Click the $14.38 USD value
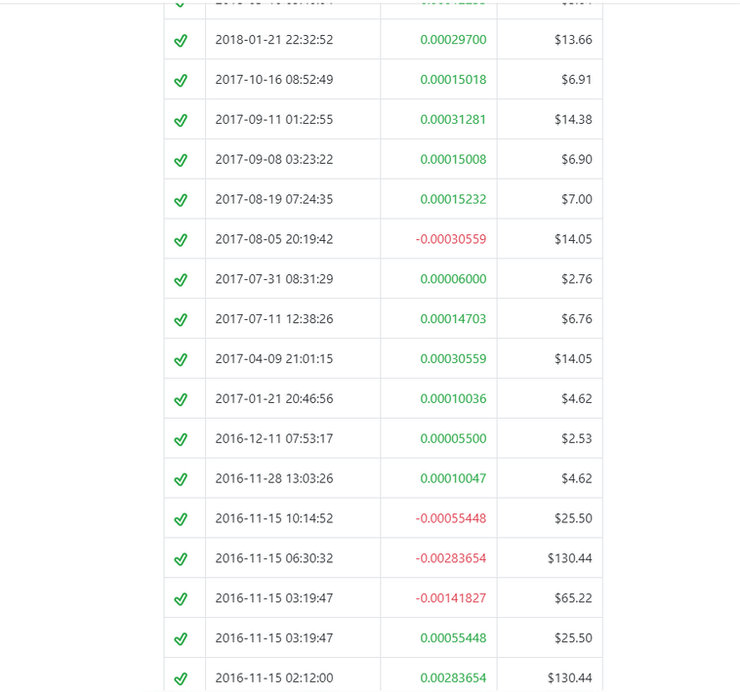Viewport: 740px width, 692px height. pyautogui.click(x=573, y=120)
